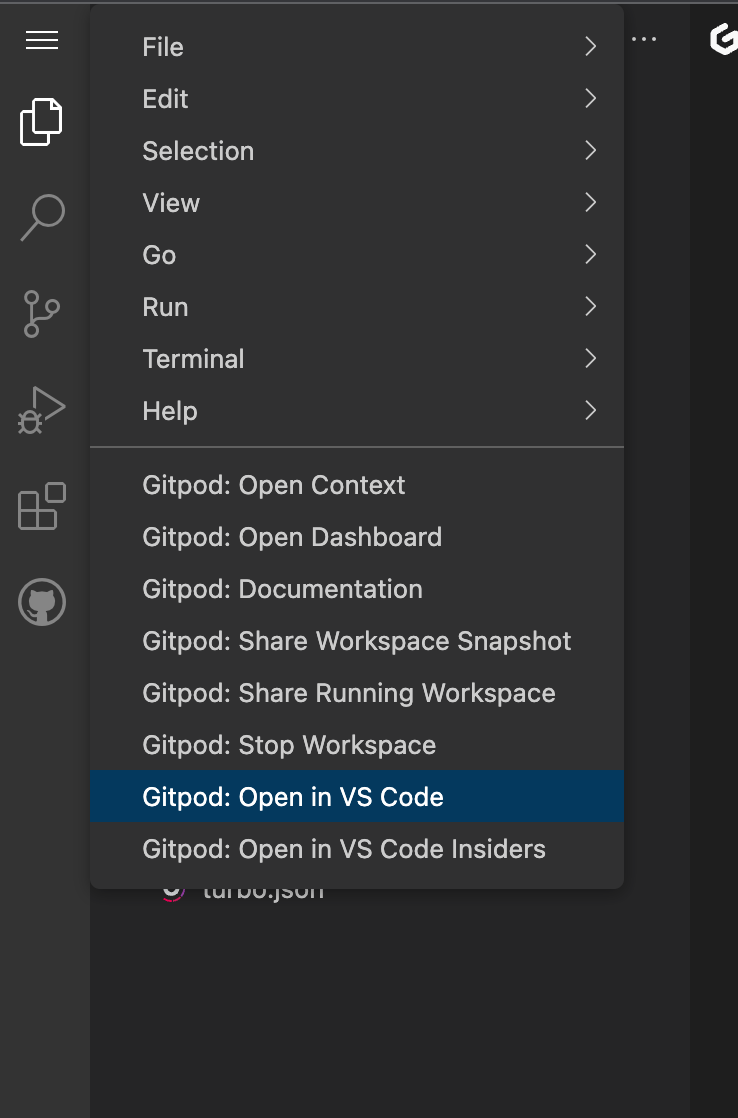The image size is (738, 1118).
Task: Open the Run and Debug panel
Action: (41, 408)
